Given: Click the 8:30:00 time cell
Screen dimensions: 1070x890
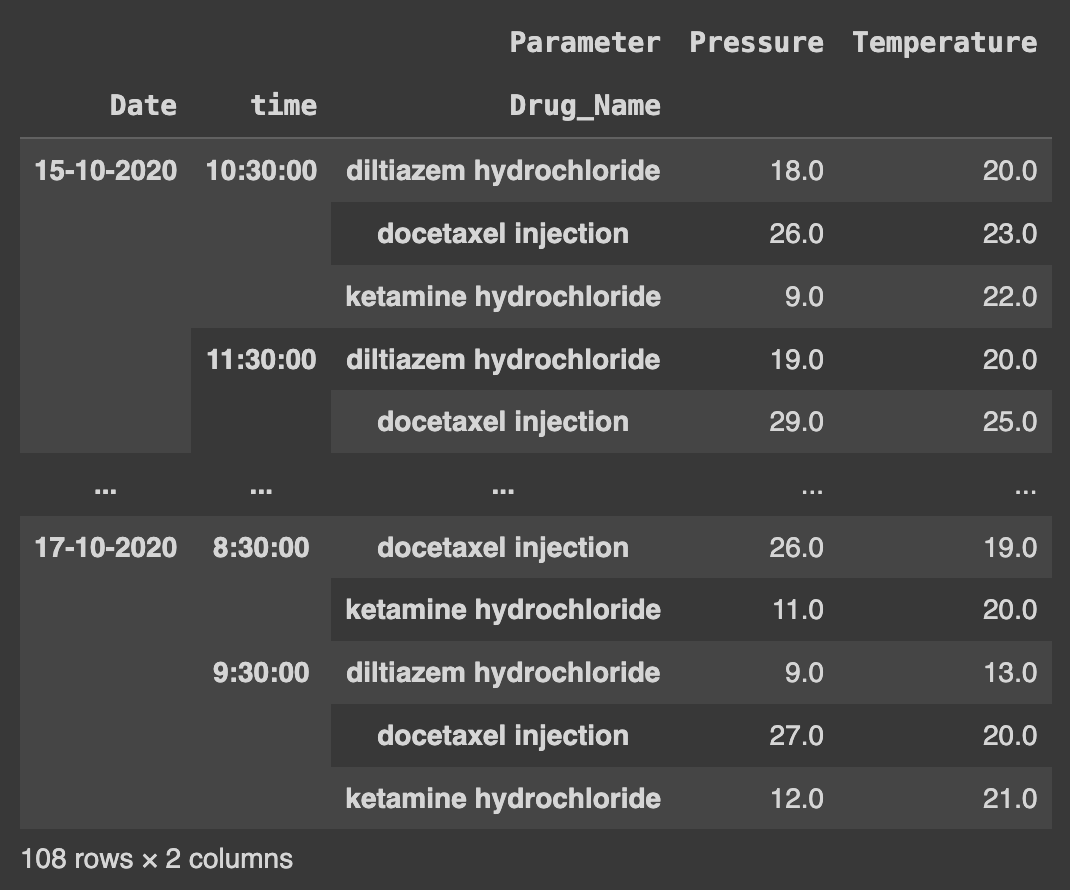Looking at the screenshot, I should pos(261,548).
